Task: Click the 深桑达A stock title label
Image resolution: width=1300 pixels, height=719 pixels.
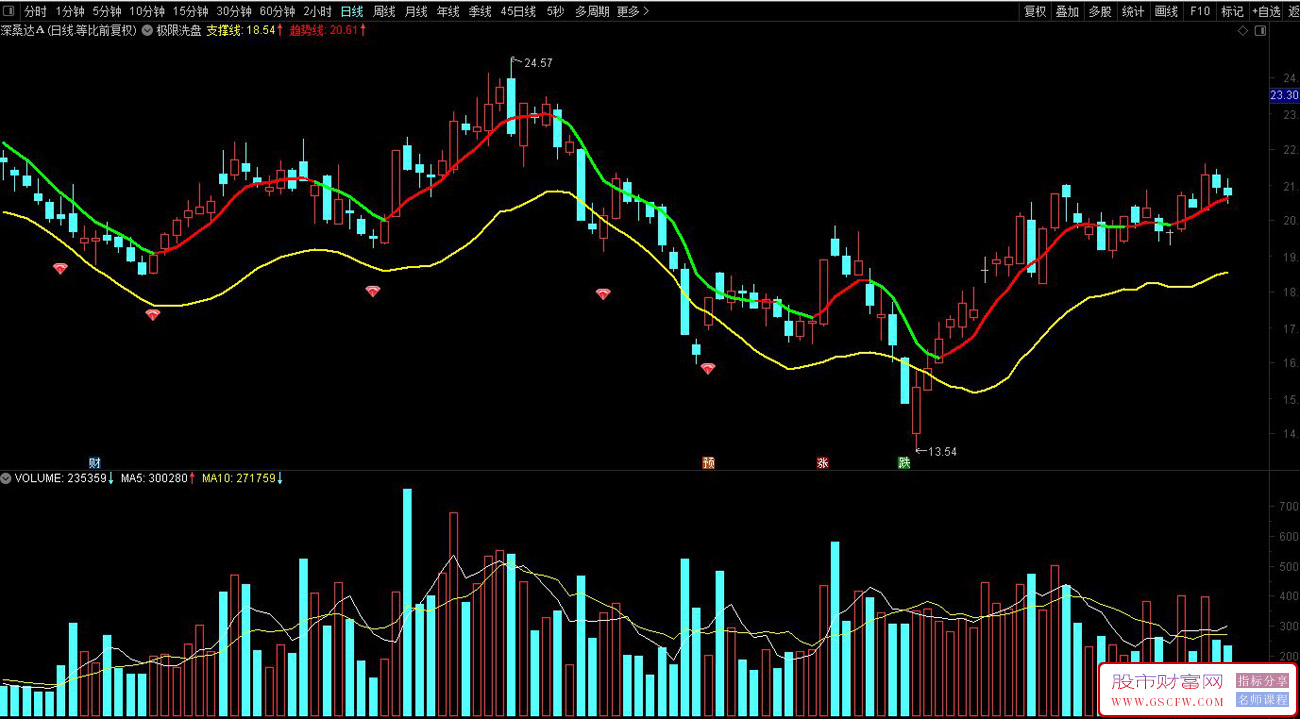Action: (x=21, y=30)
